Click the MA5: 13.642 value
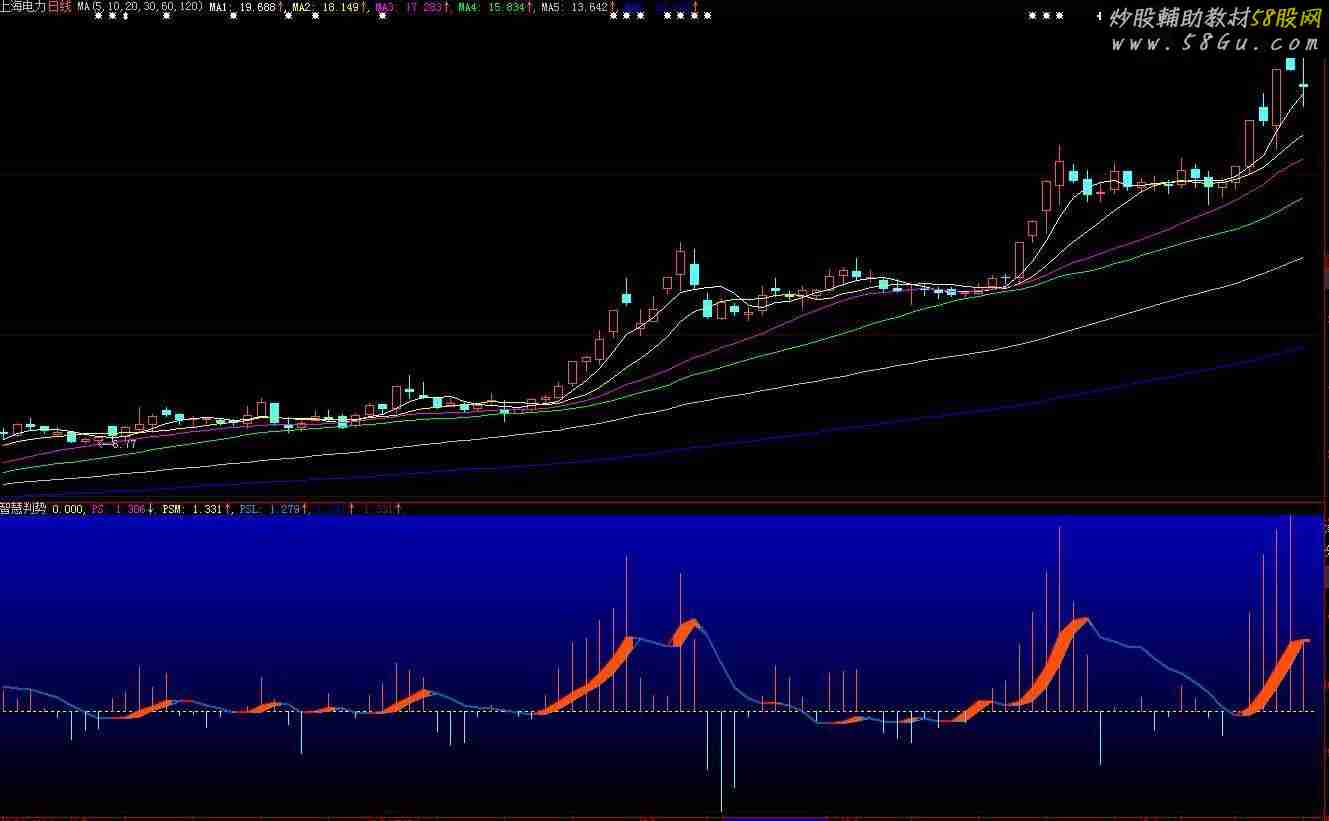Screen dimensions: 1329x821 574,7
